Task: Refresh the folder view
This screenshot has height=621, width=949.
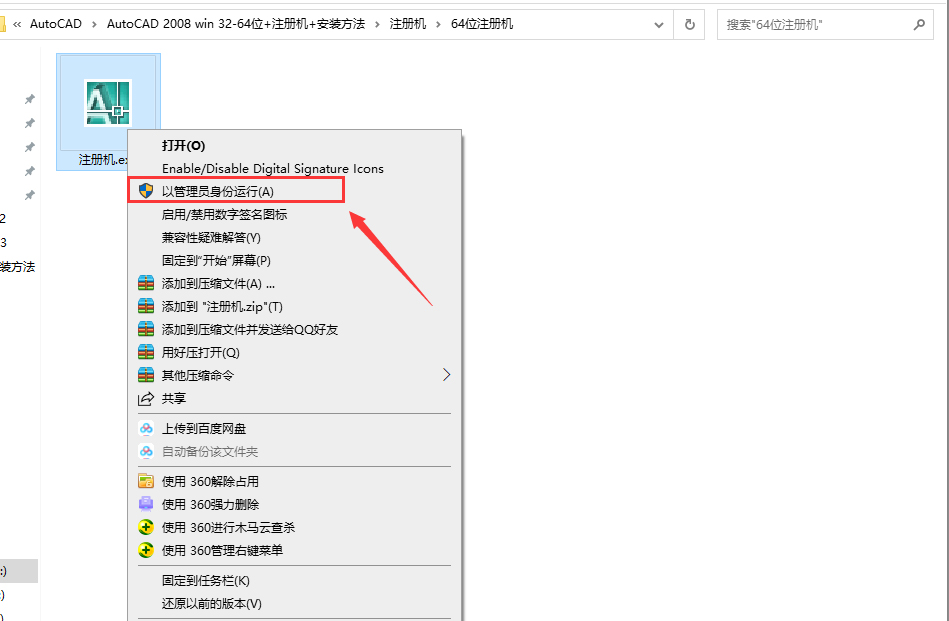Action: (x=689, y=25)
